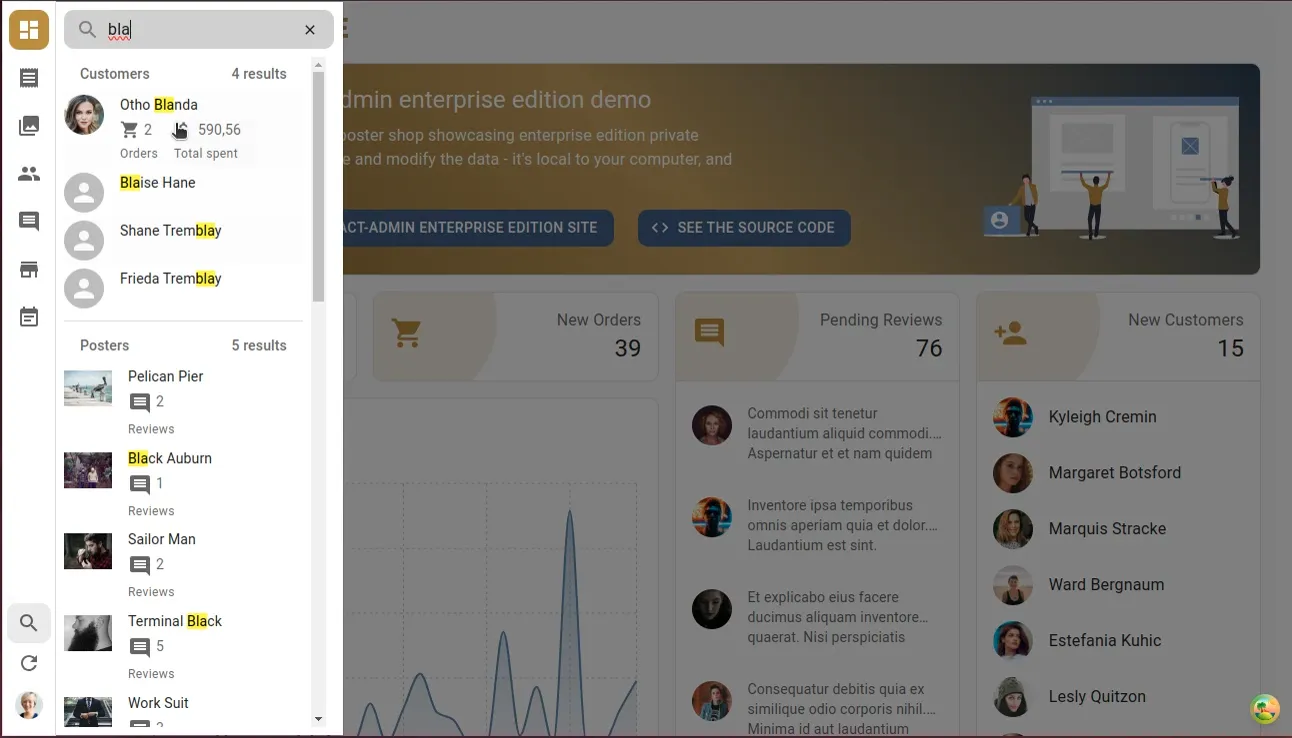Open the Orders list icon in sidebar
This screenshot has height=738, width=1292.
click(29, 78)
